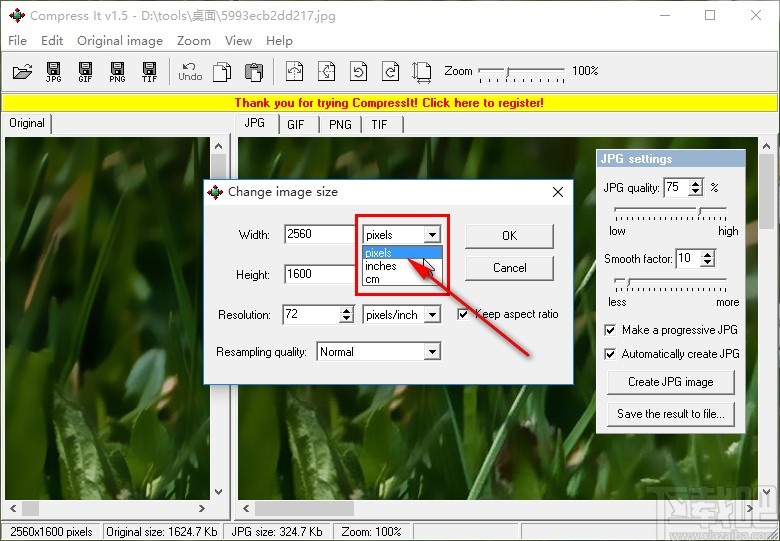The image size is (780, 541).
Task: Click the Resolution value field
Action: pyautogui.click(x=312, y=314)
